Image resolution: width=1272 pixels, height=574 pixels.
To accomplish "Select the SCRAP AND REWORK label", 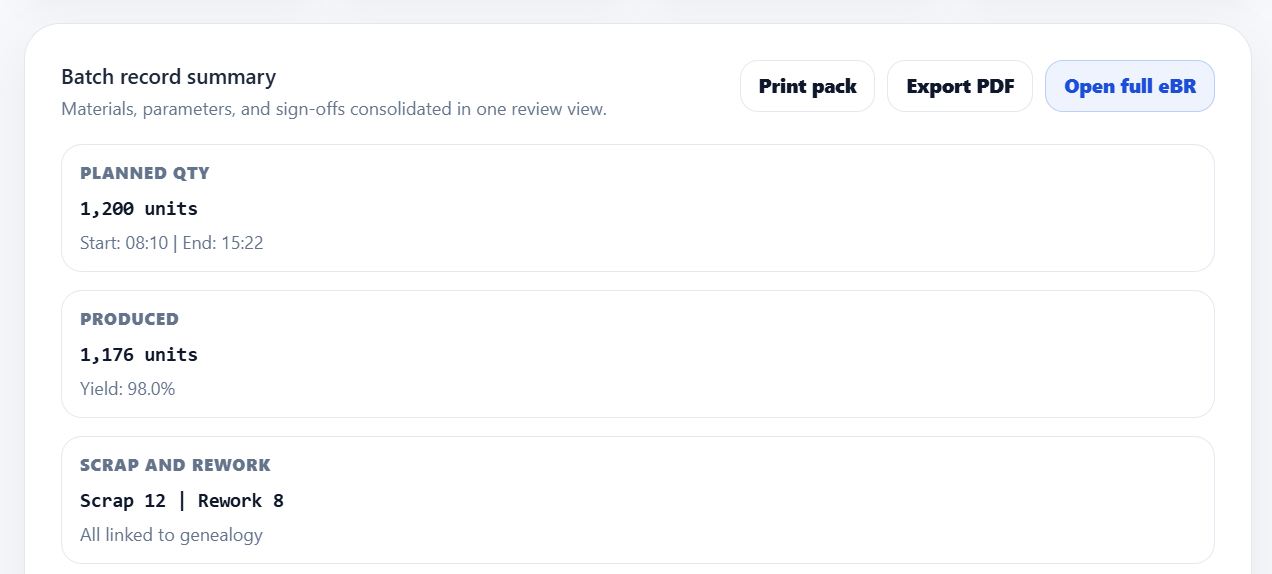I will [x=175, y=465].
